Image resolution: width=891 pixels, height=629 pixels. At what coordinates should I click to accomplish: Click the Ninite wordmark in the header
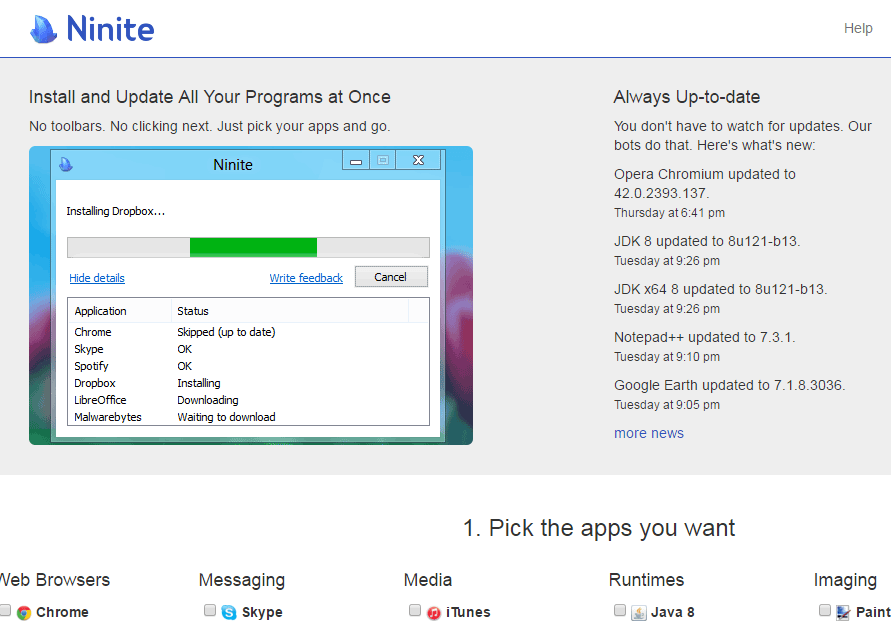[x=110, y=28]
